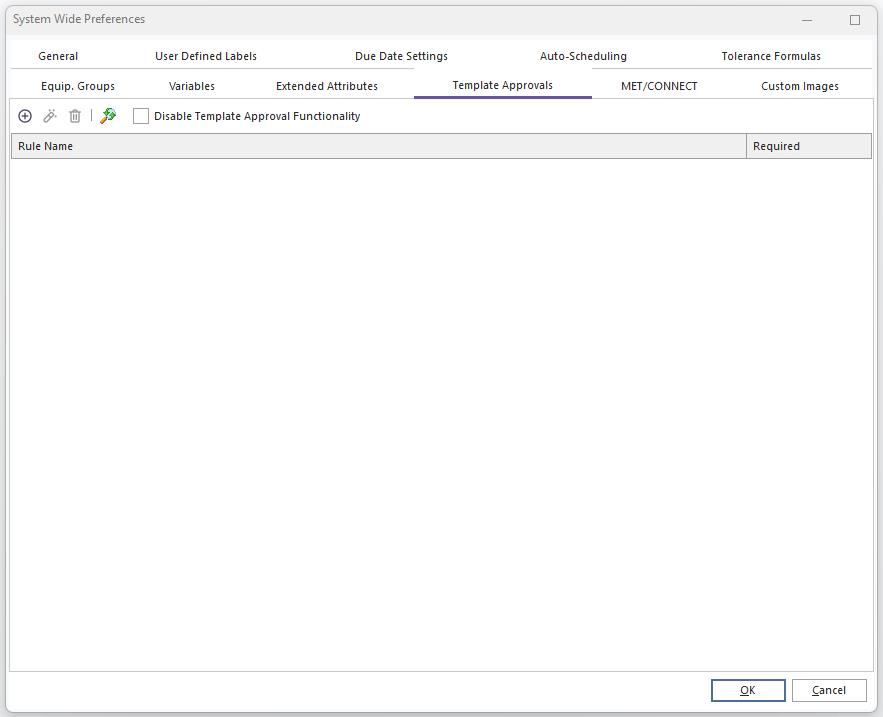Go to Custom Images tab
Screen dimensions: 883x717
click(800, 86)
